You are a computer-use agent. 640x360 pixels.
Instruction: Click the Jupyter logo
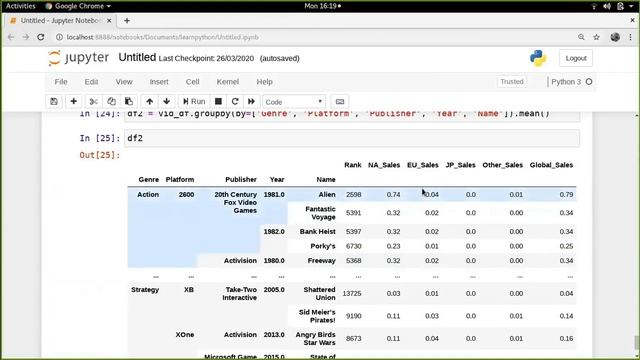point(78,58)
